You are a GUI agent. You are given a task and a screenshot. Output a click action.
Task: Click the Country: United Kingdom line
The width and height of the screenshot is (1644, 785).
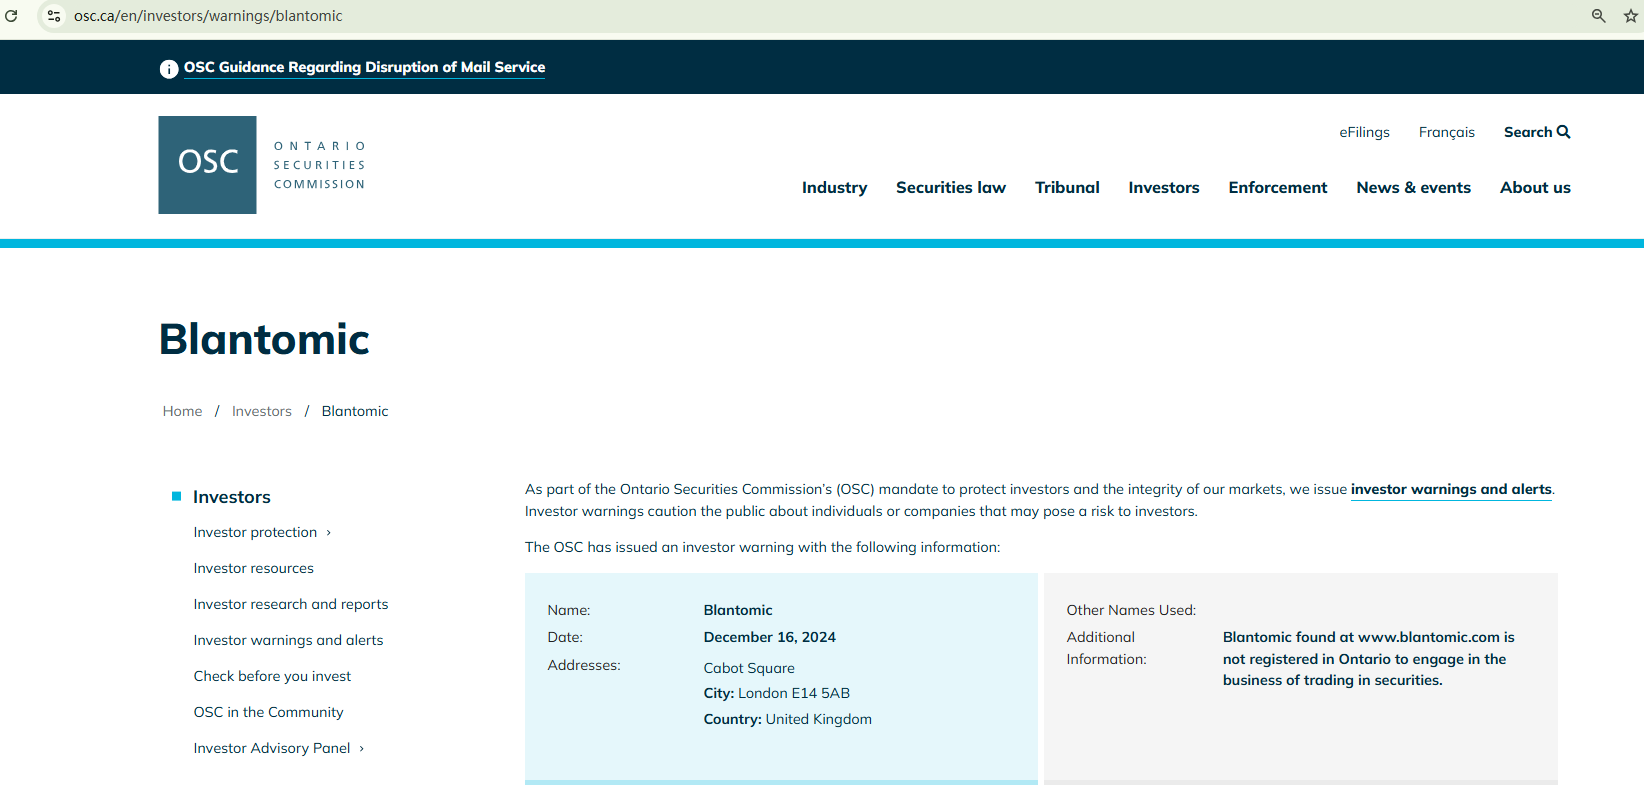(x=788, y=720)
